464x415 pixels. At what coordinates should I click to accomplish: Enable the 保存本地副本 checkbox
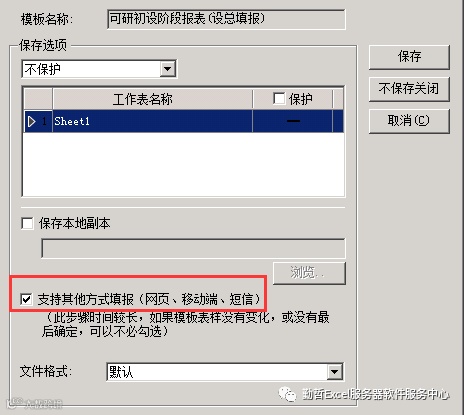pos(27,223)
